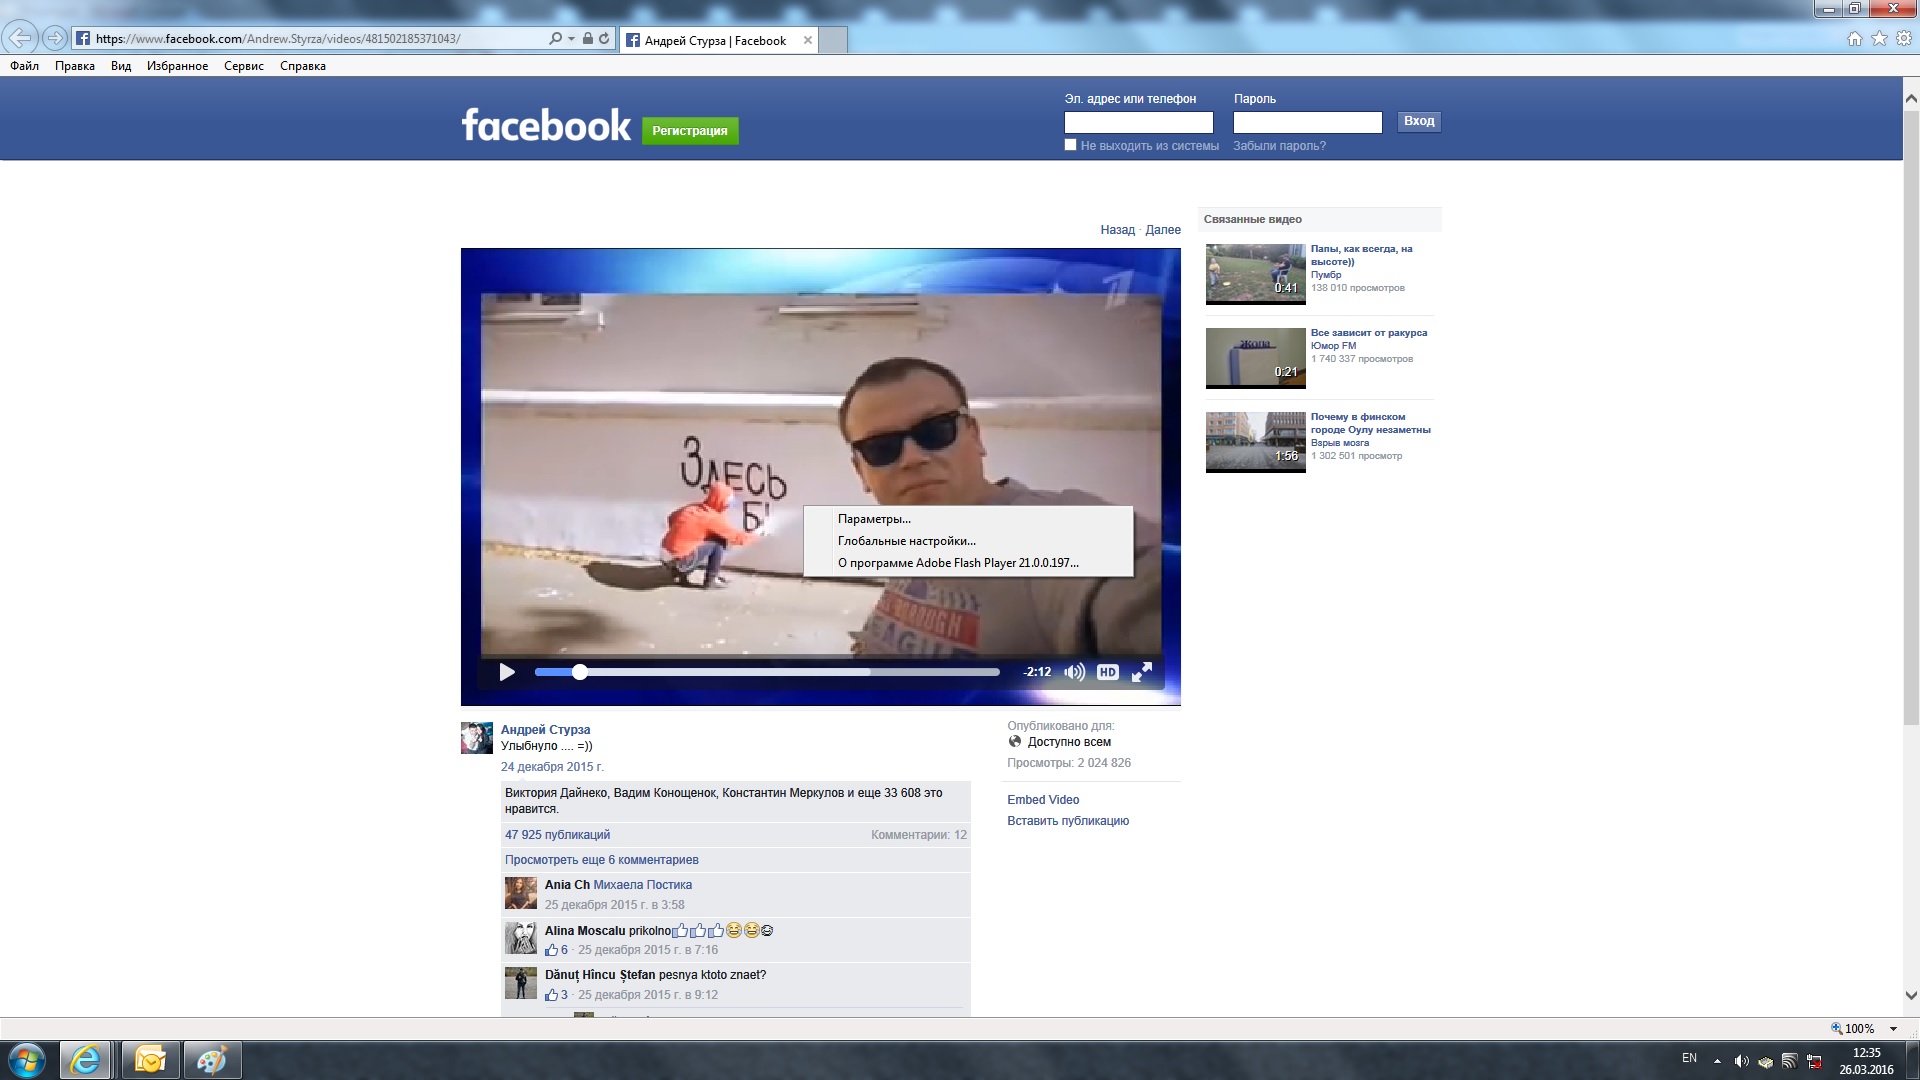Viewport: 1920px width, 1080px height.
Task: Check 'Не выходить из системы' checkbox
Action: click(1070, 145)
